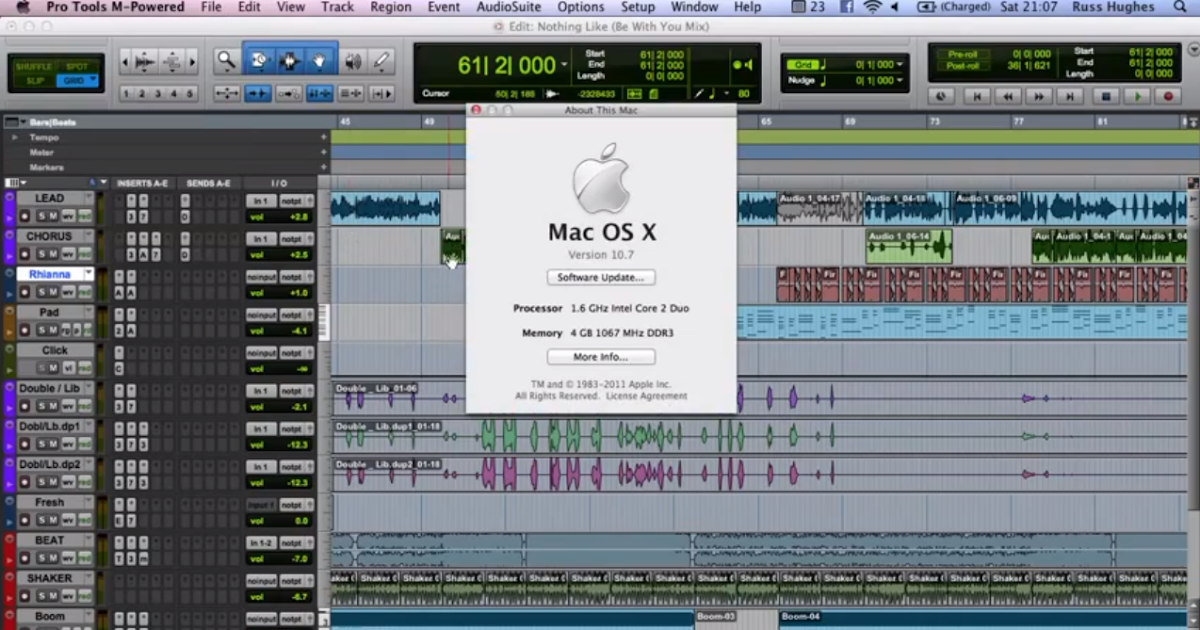This screenshot has height=630, width=1200.
Task: Click the Wi-Fi menu bar icon
Action: pyautogui.click(x=872, y=7)
